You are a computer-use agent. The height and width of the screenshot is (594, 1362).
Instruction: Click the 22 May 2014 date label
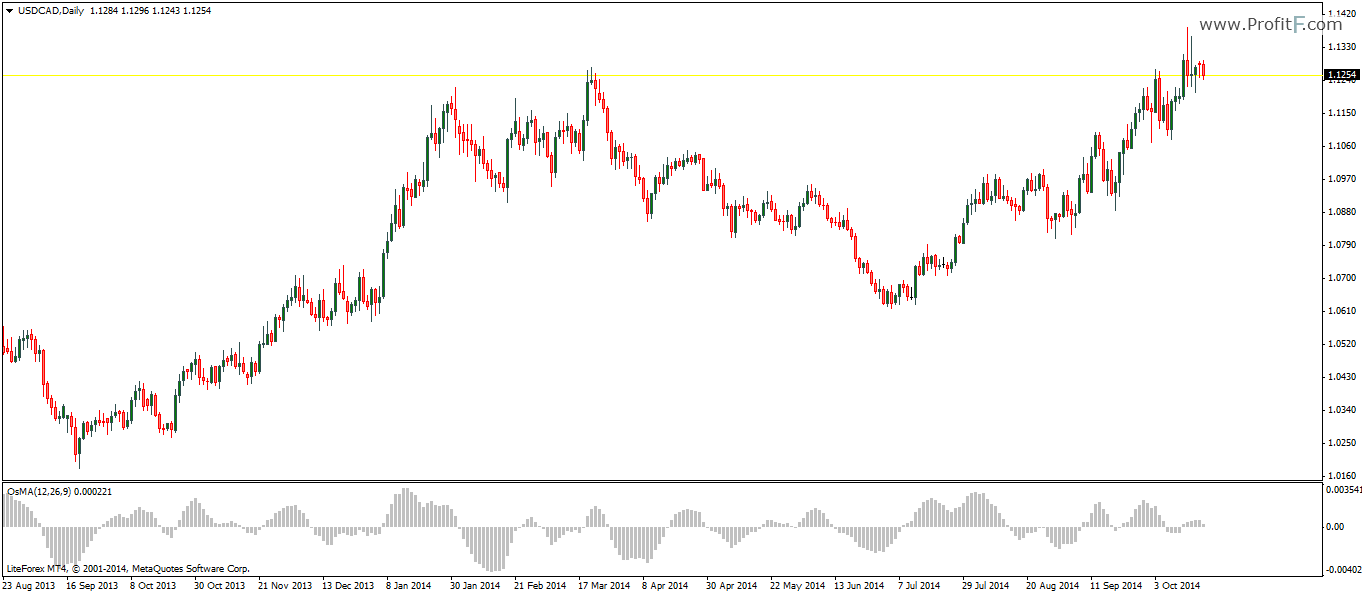coord(797,586)
